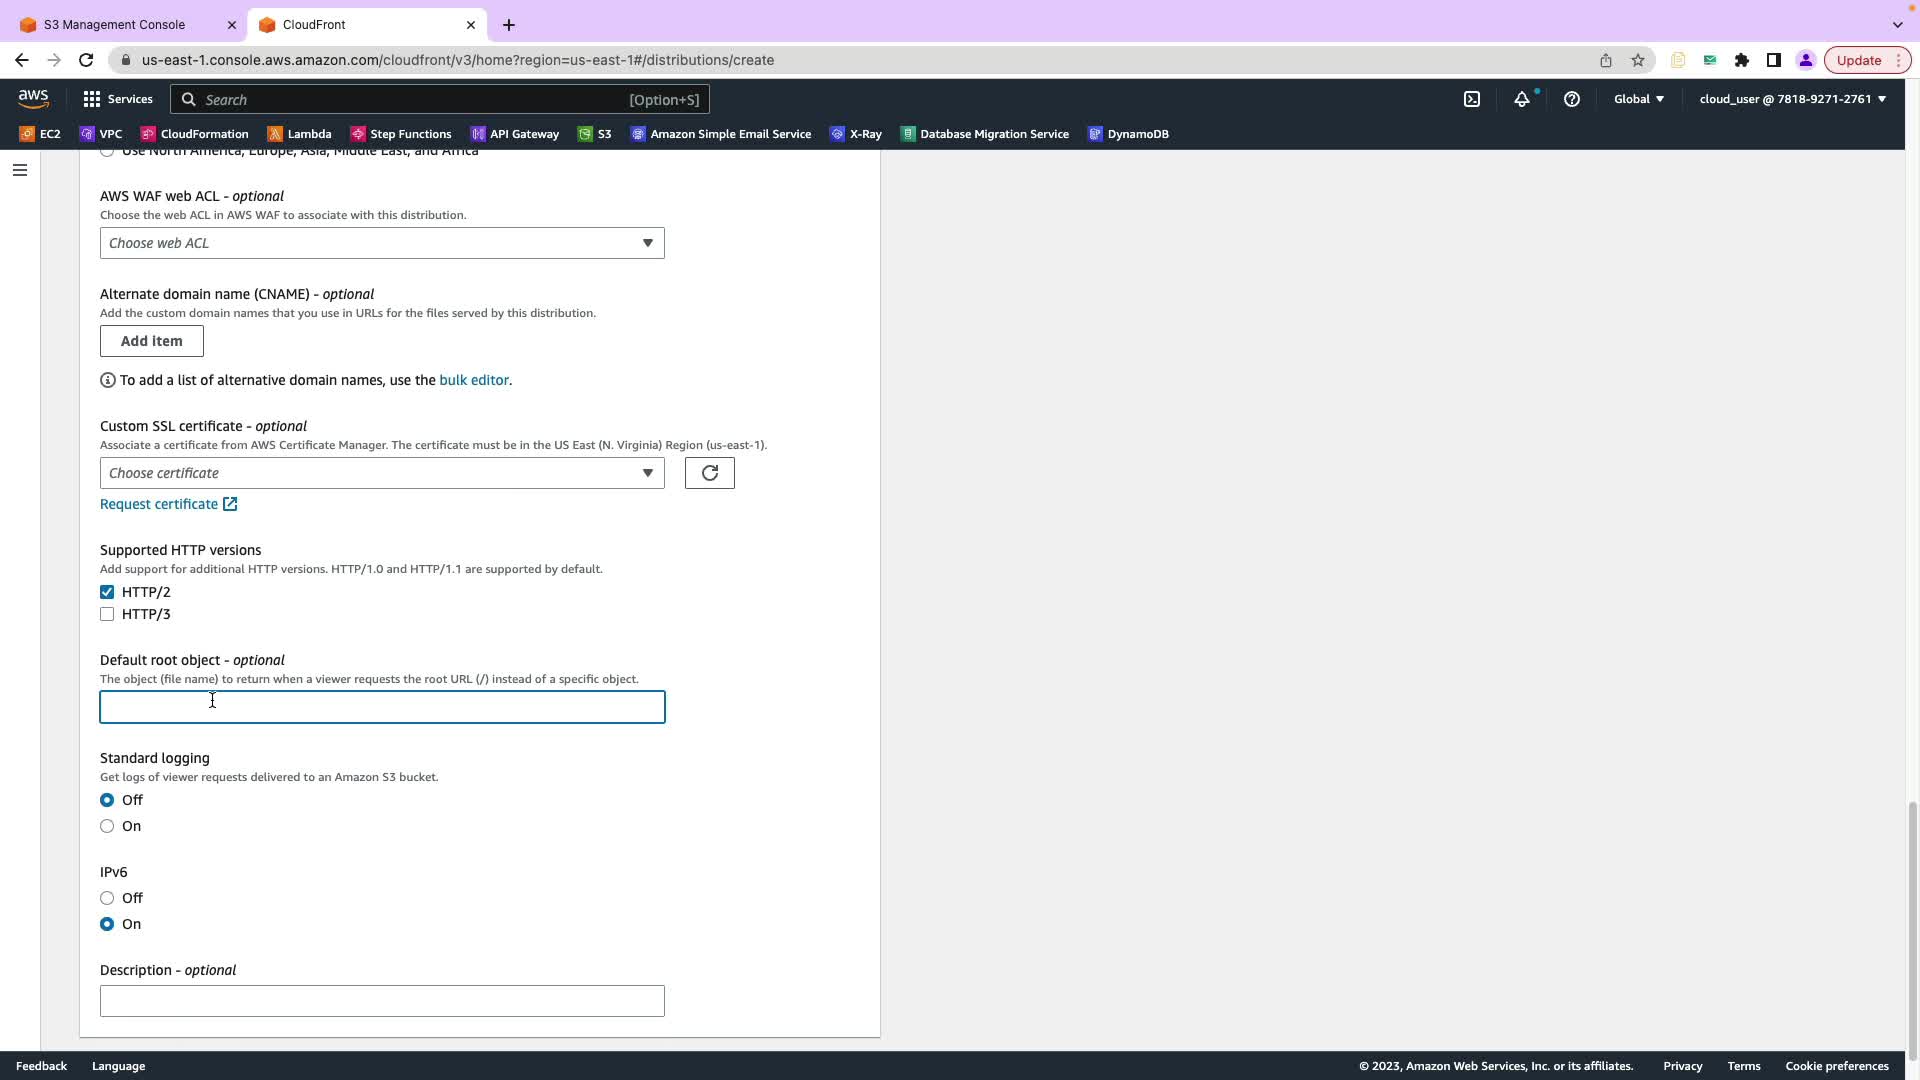Turn Standard logging On
Image resolution: width=1920 pixels, height=1080 pixels.
(107, 826)
